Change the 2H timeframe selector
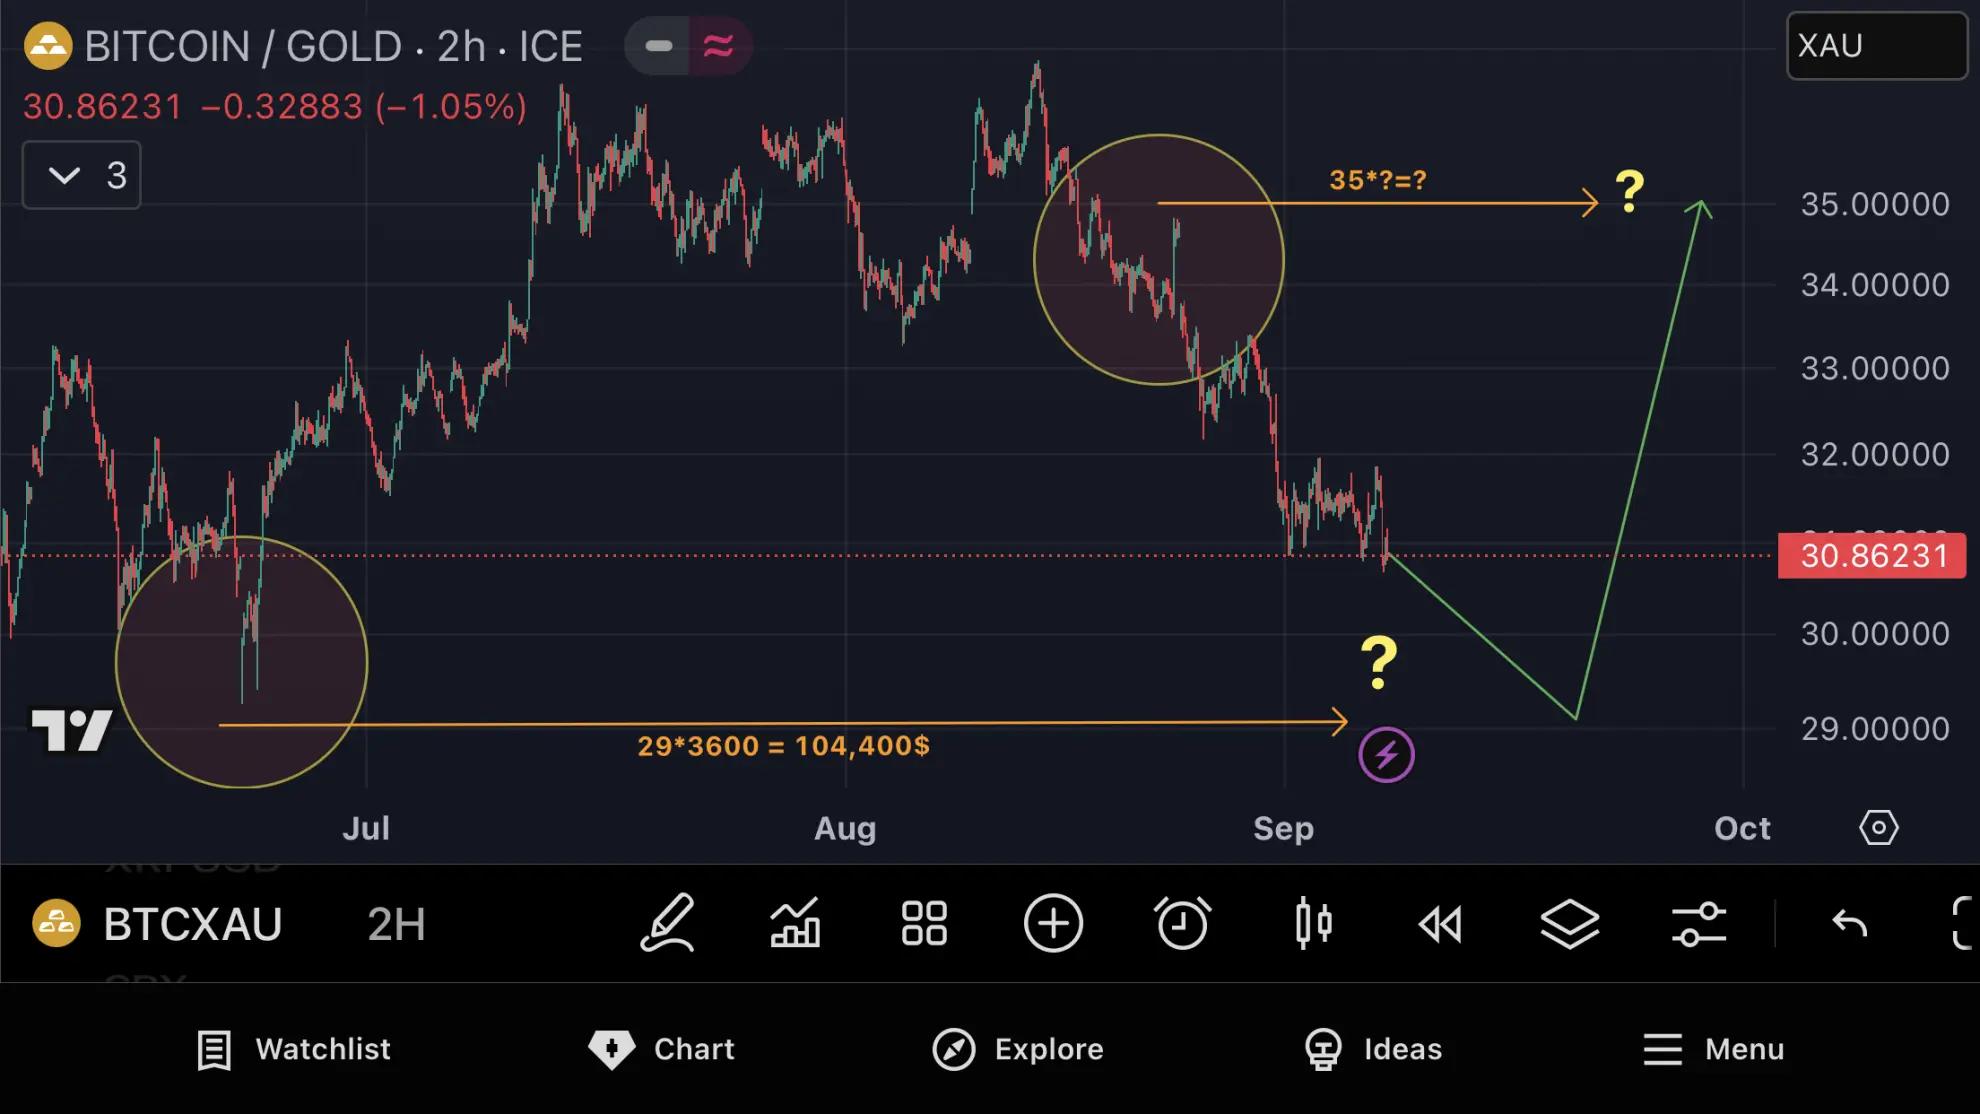Image resolution: width=1980 pixels, height=1114 pixels. (396, 924)
